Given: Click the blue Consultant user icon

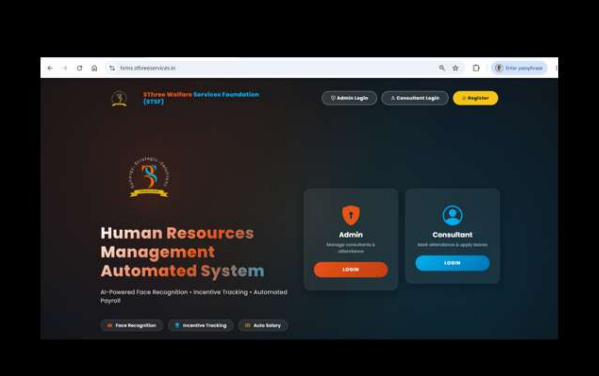Looking at the screenshot, I should coord(452,215).
